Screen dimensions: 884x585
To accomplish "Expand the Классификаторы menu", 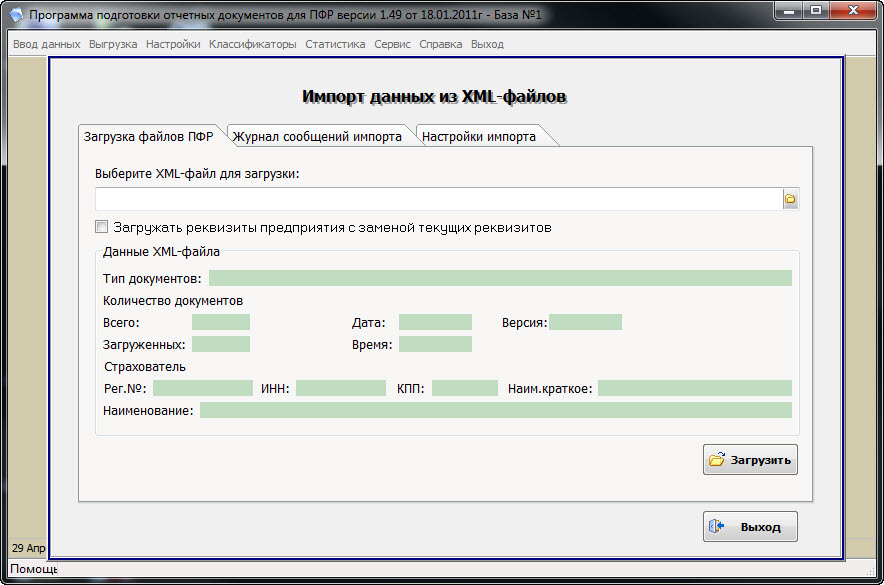I will pos(253,44).
